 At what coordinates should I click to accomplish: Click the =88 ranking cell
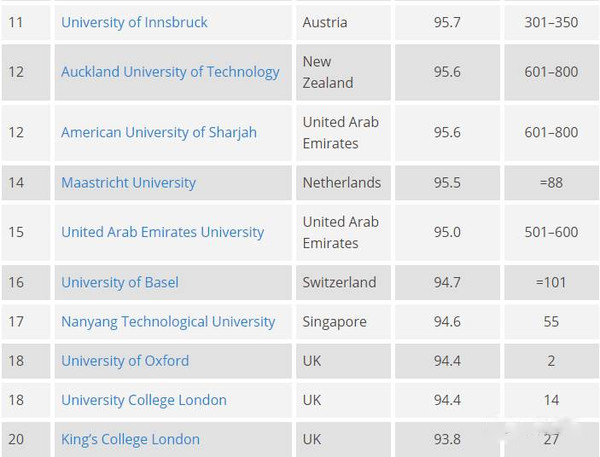click(551, 183)
